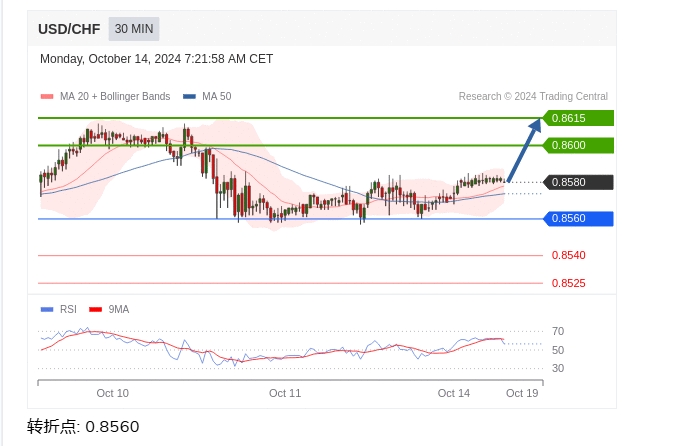Click the 转折点: 0.8560 pivot text
The width and height of the screenshot is (698, 446).
click(x=83, y=426)
